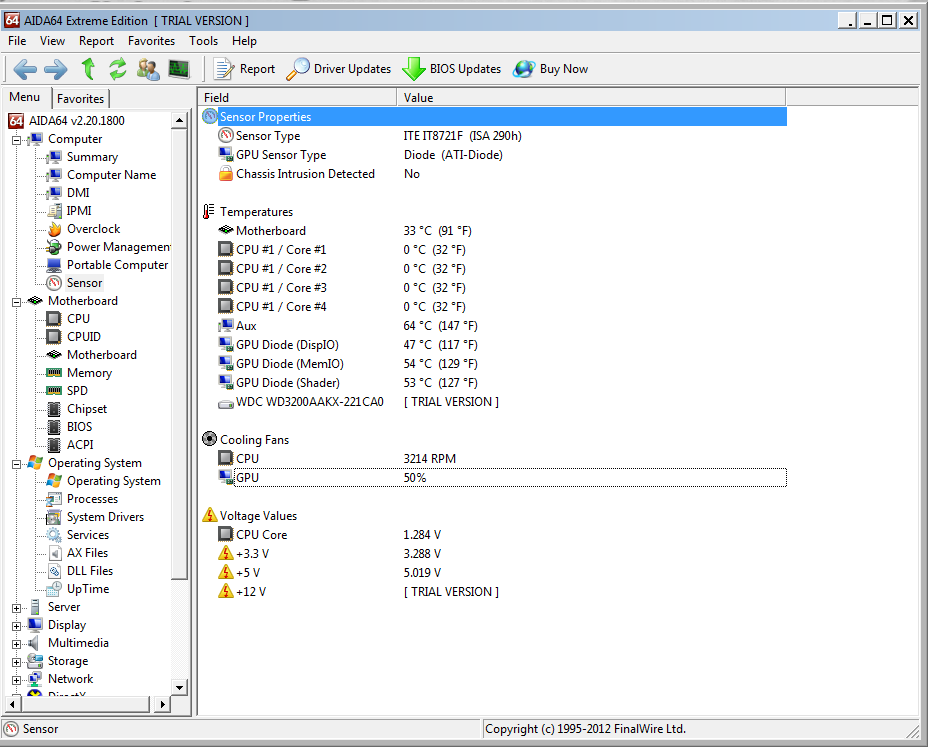Click the Back navigation arrow icon
The width and height of the screenshot is (928, 747).
click(x=25, y=69)
